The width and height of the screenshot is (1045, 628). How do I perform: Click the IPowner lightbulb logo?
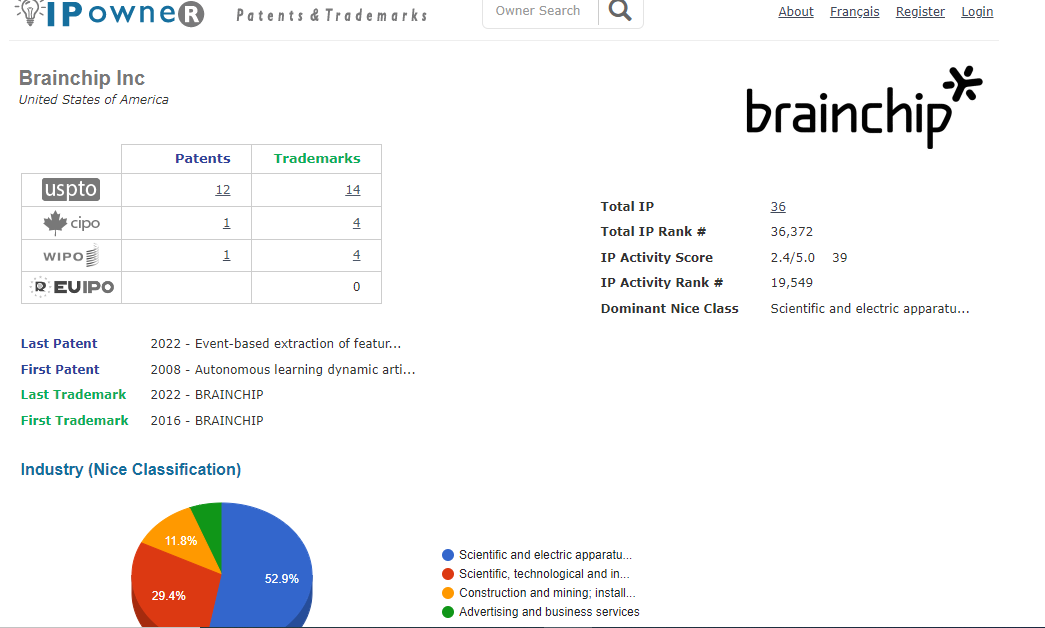110,13
